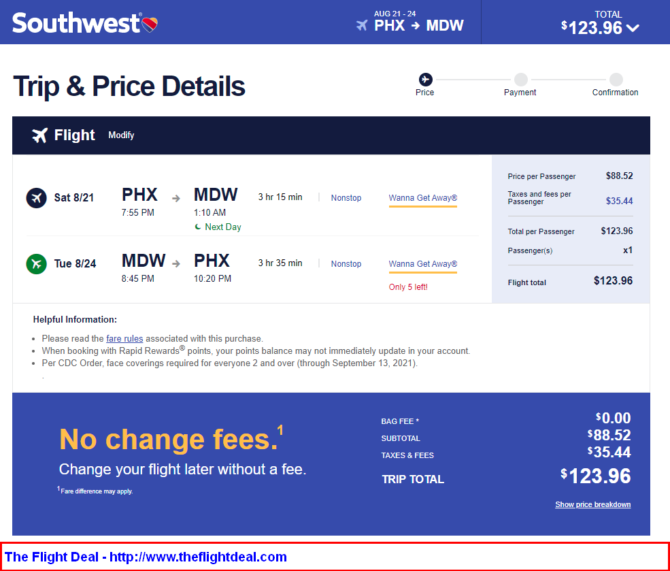Screen dimensions: 670x571
Task: Open the Modify flight link
Action: coord(121,135)
